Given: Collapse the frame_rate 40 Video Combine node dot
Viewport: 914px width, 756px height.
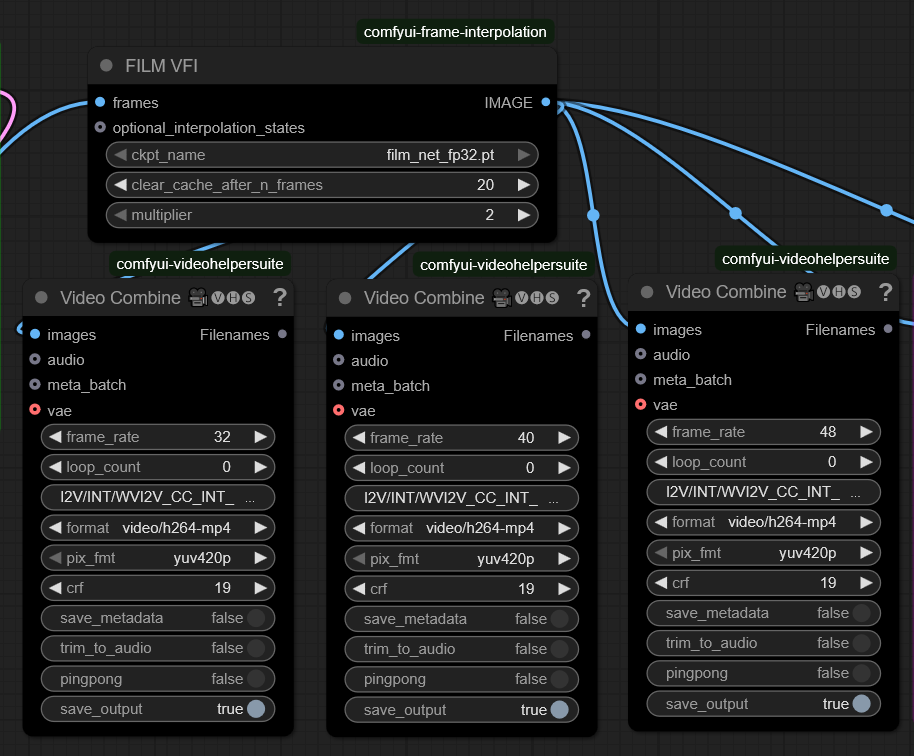Looking at the screenshot, I should (x=345, y=298).
